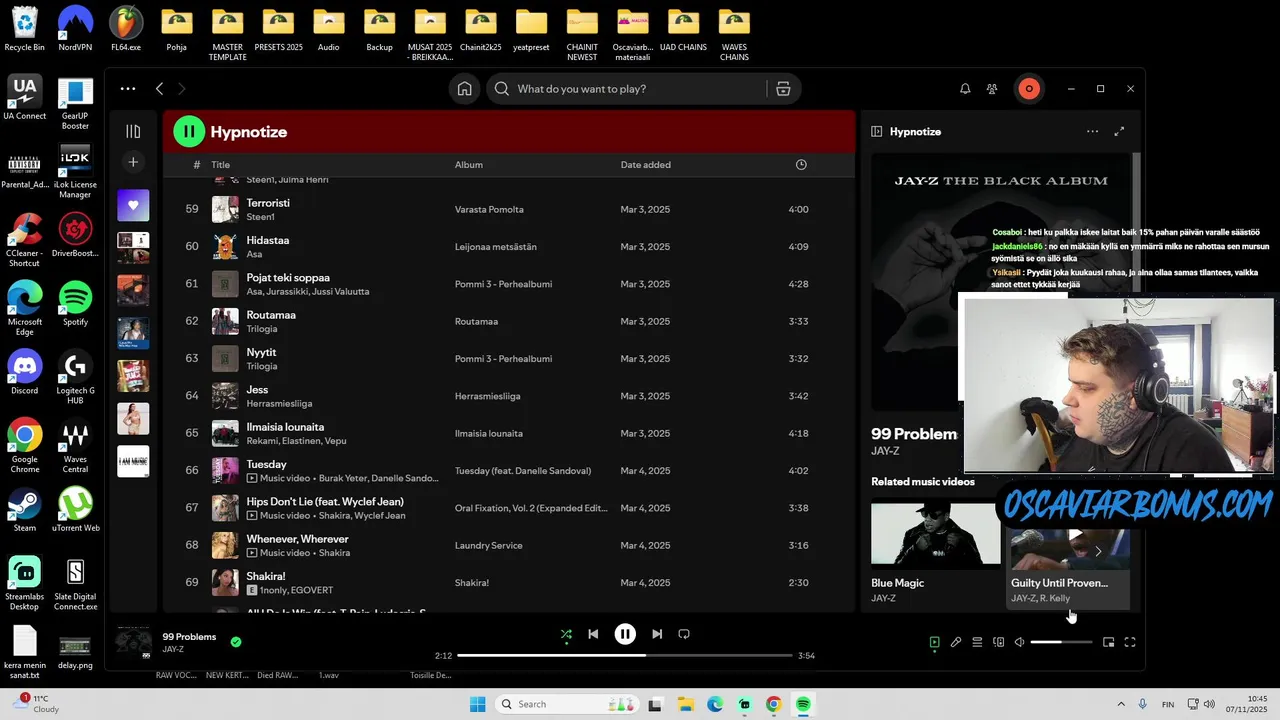
Task: Sort tracks by Title column
Action: (221, 165)
